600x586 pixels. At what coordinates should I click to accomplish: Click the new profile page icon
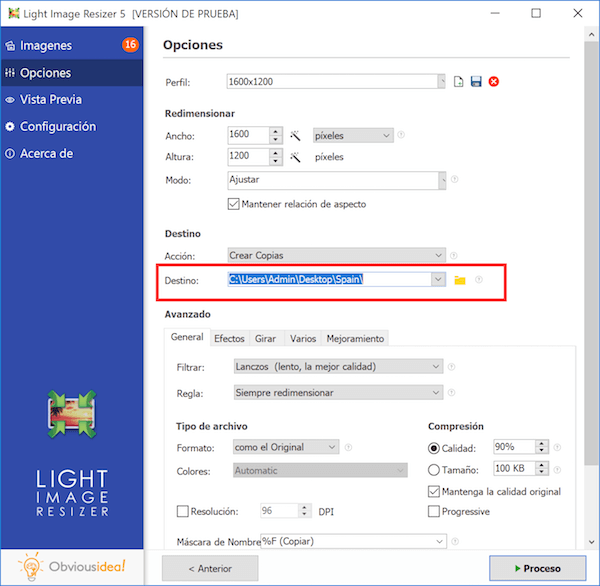click(x=458, y=82)
